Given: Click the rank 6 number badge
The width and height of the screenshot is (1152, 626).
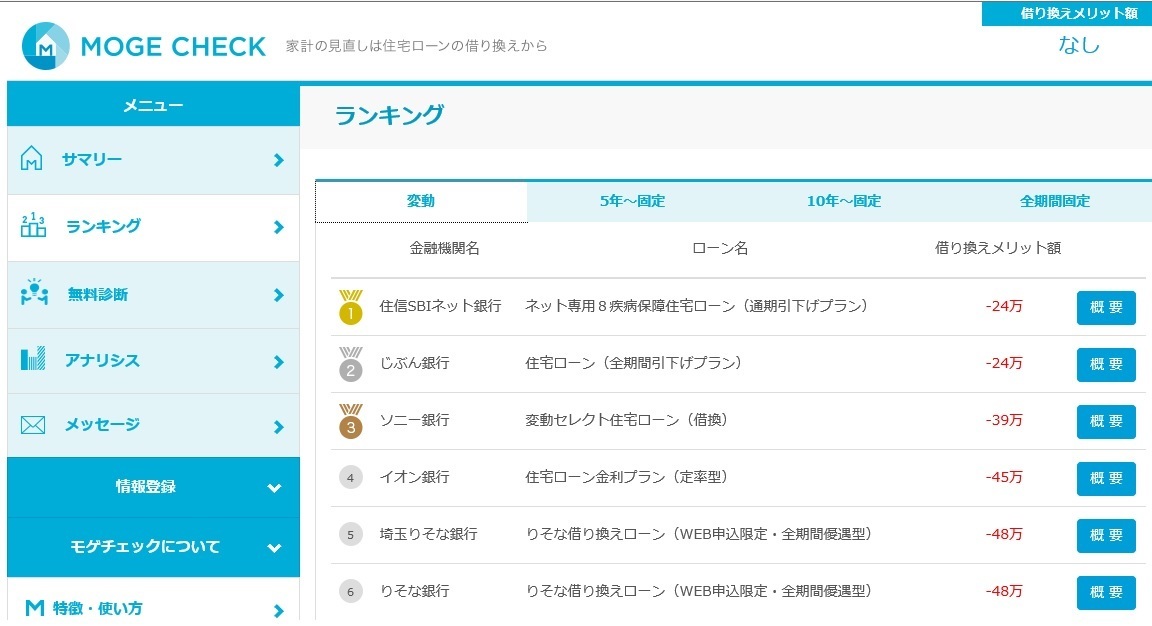Looking at the screenshot, I should (350, 591).
